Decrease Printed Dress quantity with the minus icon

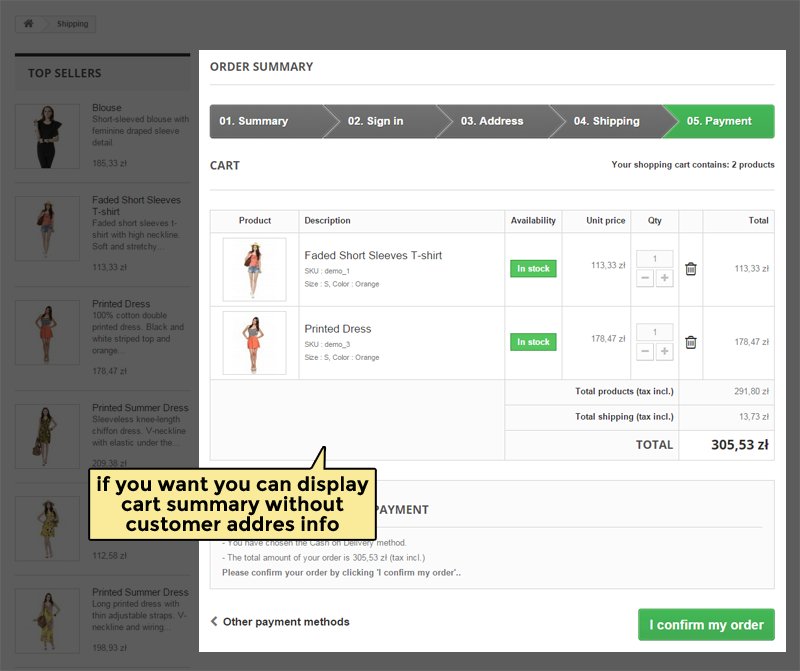click(x=646, y=351)
